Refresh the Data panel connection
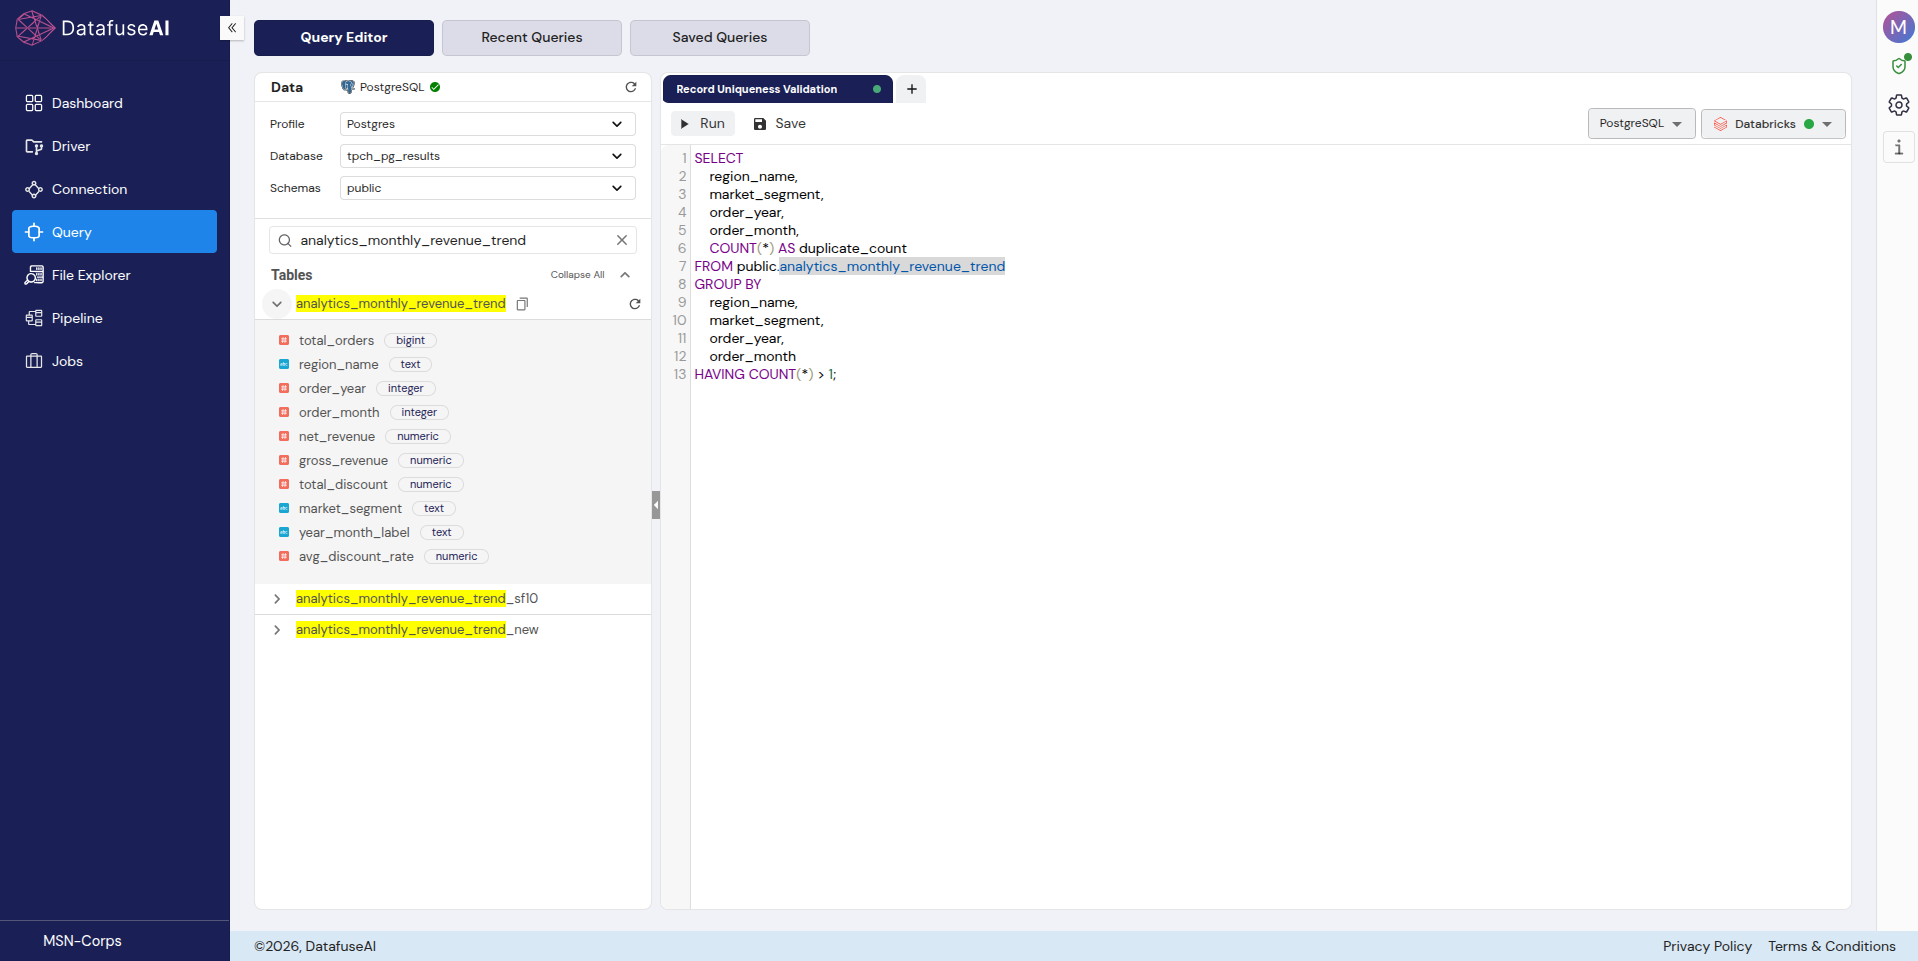 [631, 87]
